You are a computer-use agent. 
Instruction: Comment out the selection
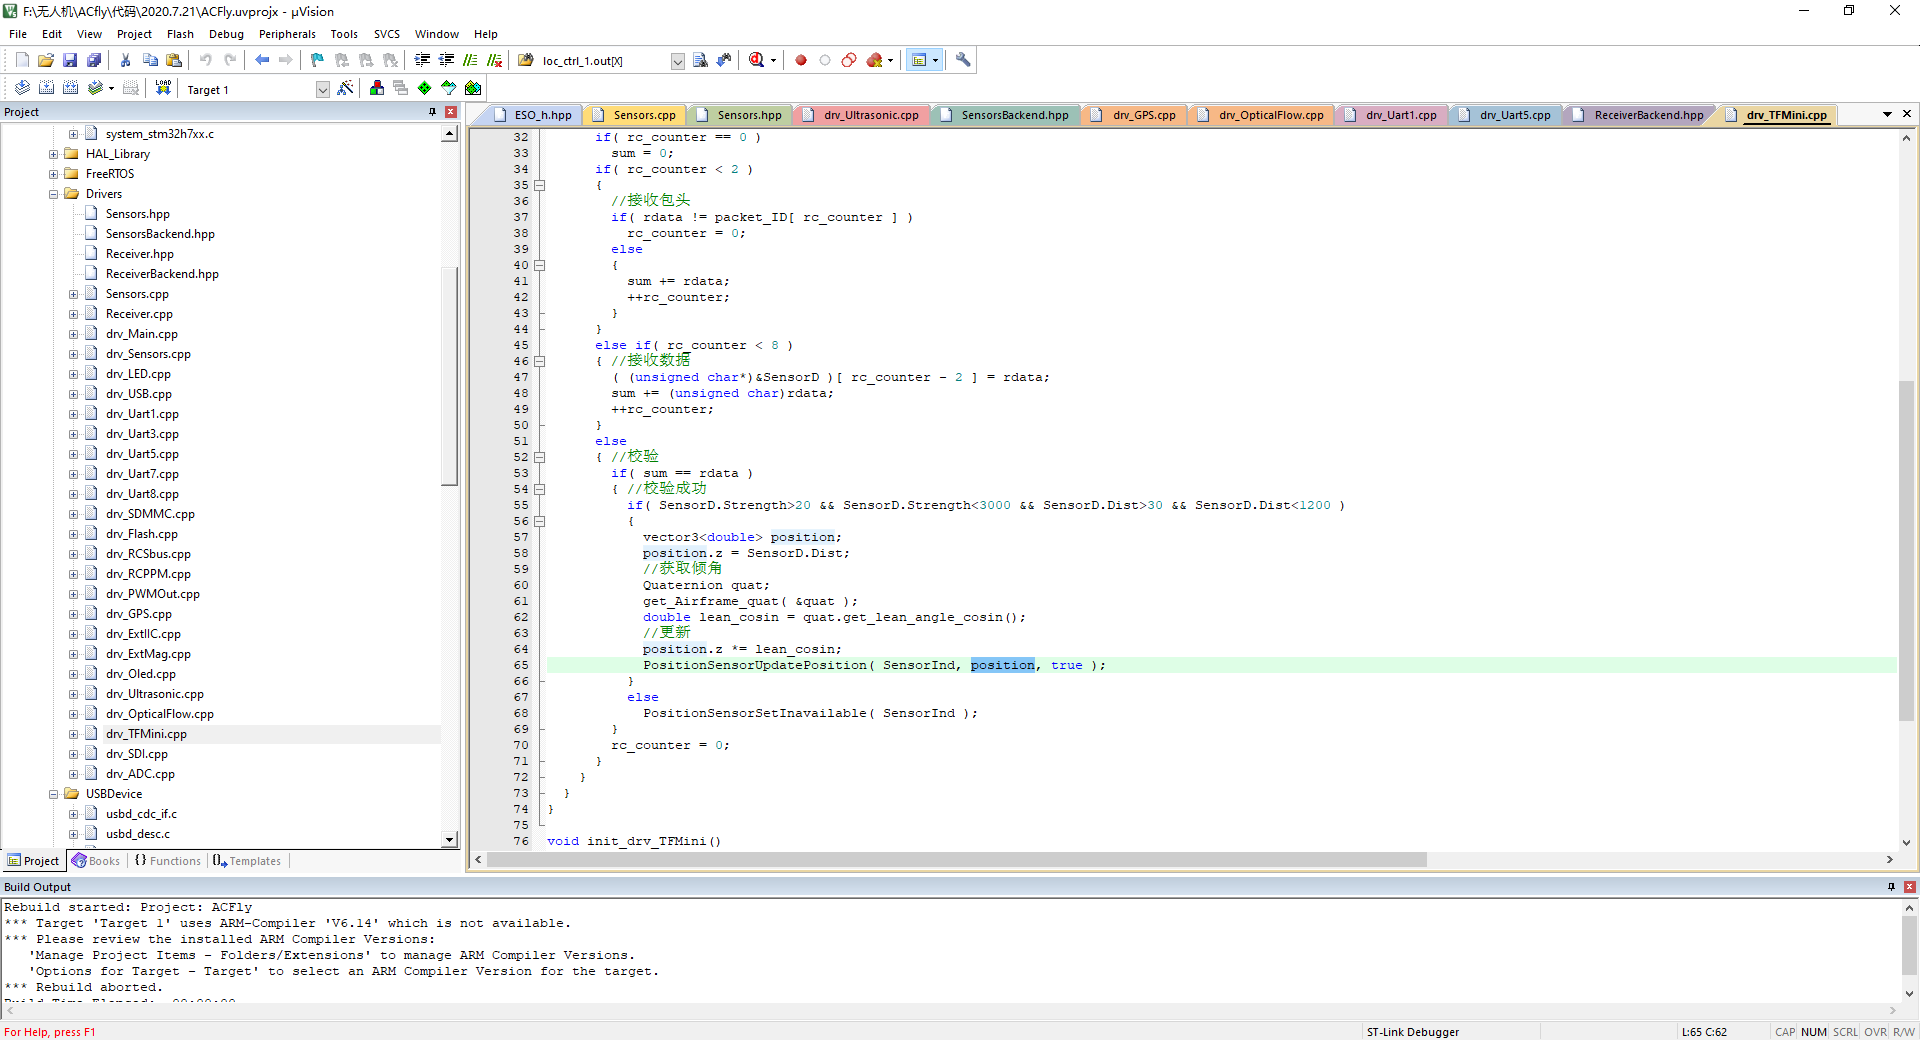470,60
